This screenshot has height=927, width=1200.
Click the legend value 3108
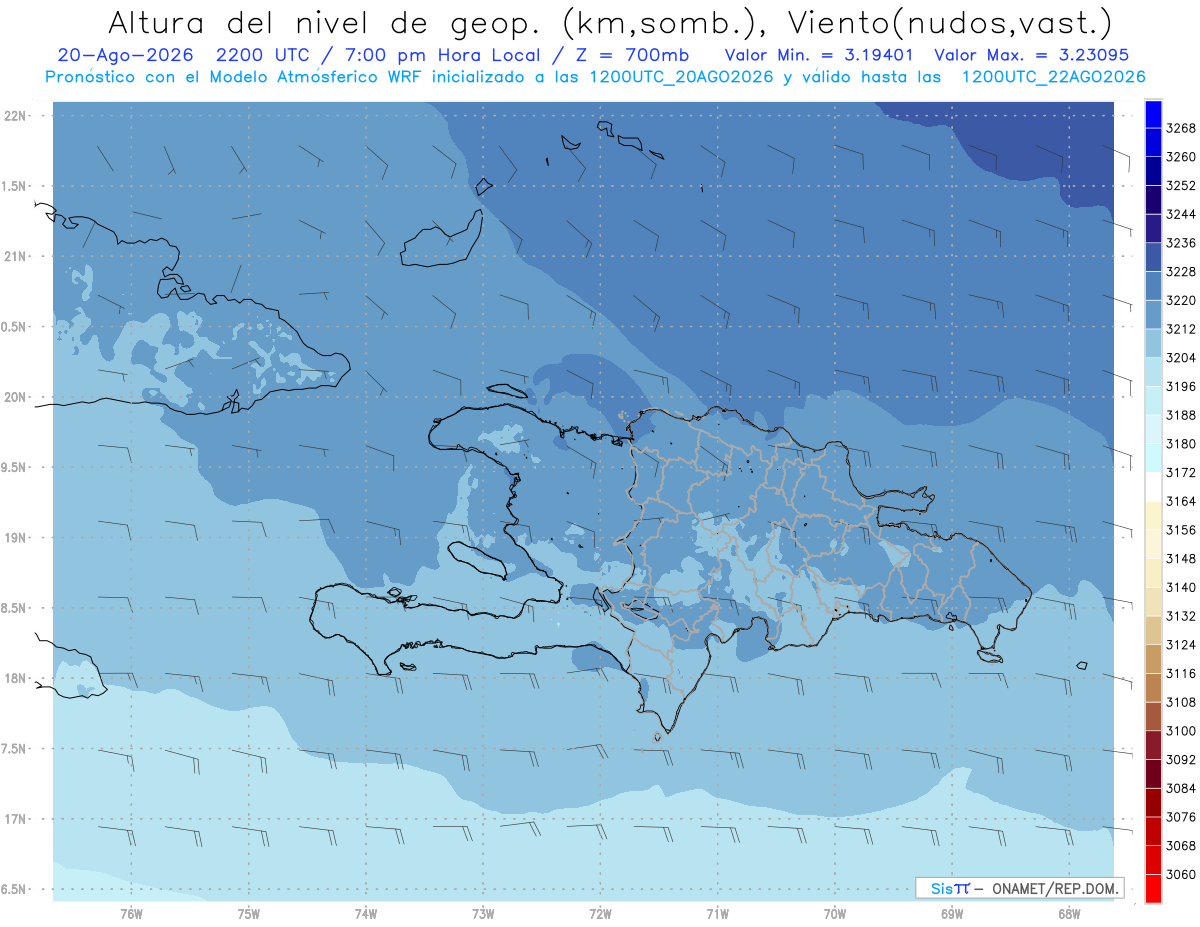(1181, 702)
